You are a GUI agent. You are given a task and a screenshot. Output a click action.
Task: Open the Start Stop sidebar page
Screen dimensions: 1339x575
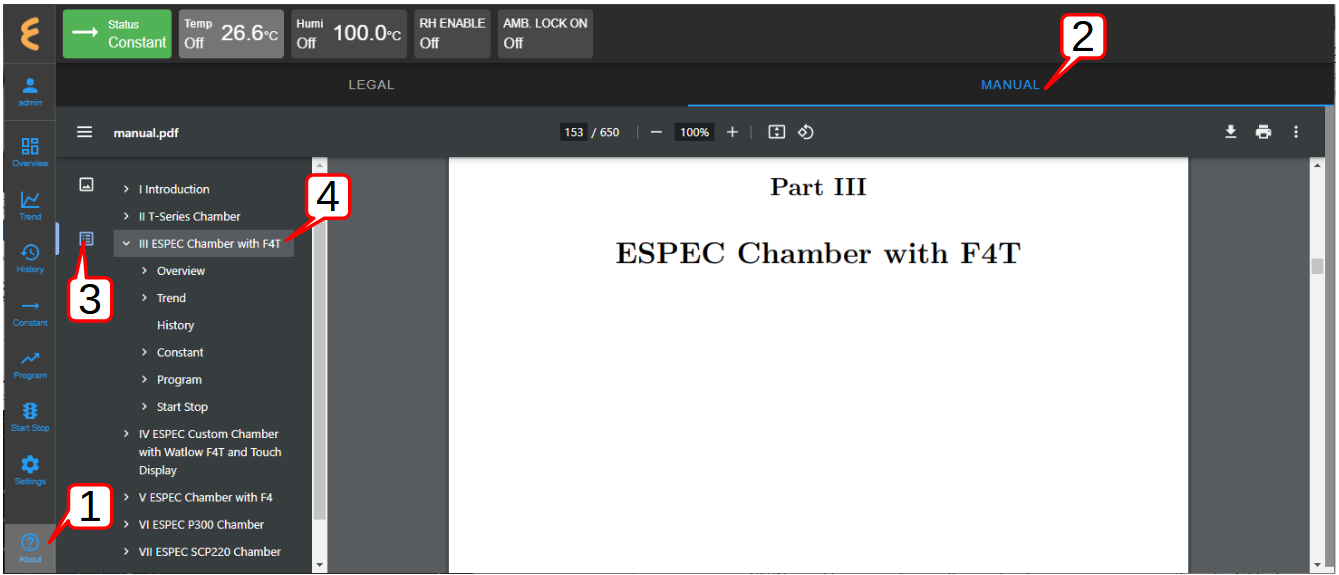coord(30,417)
